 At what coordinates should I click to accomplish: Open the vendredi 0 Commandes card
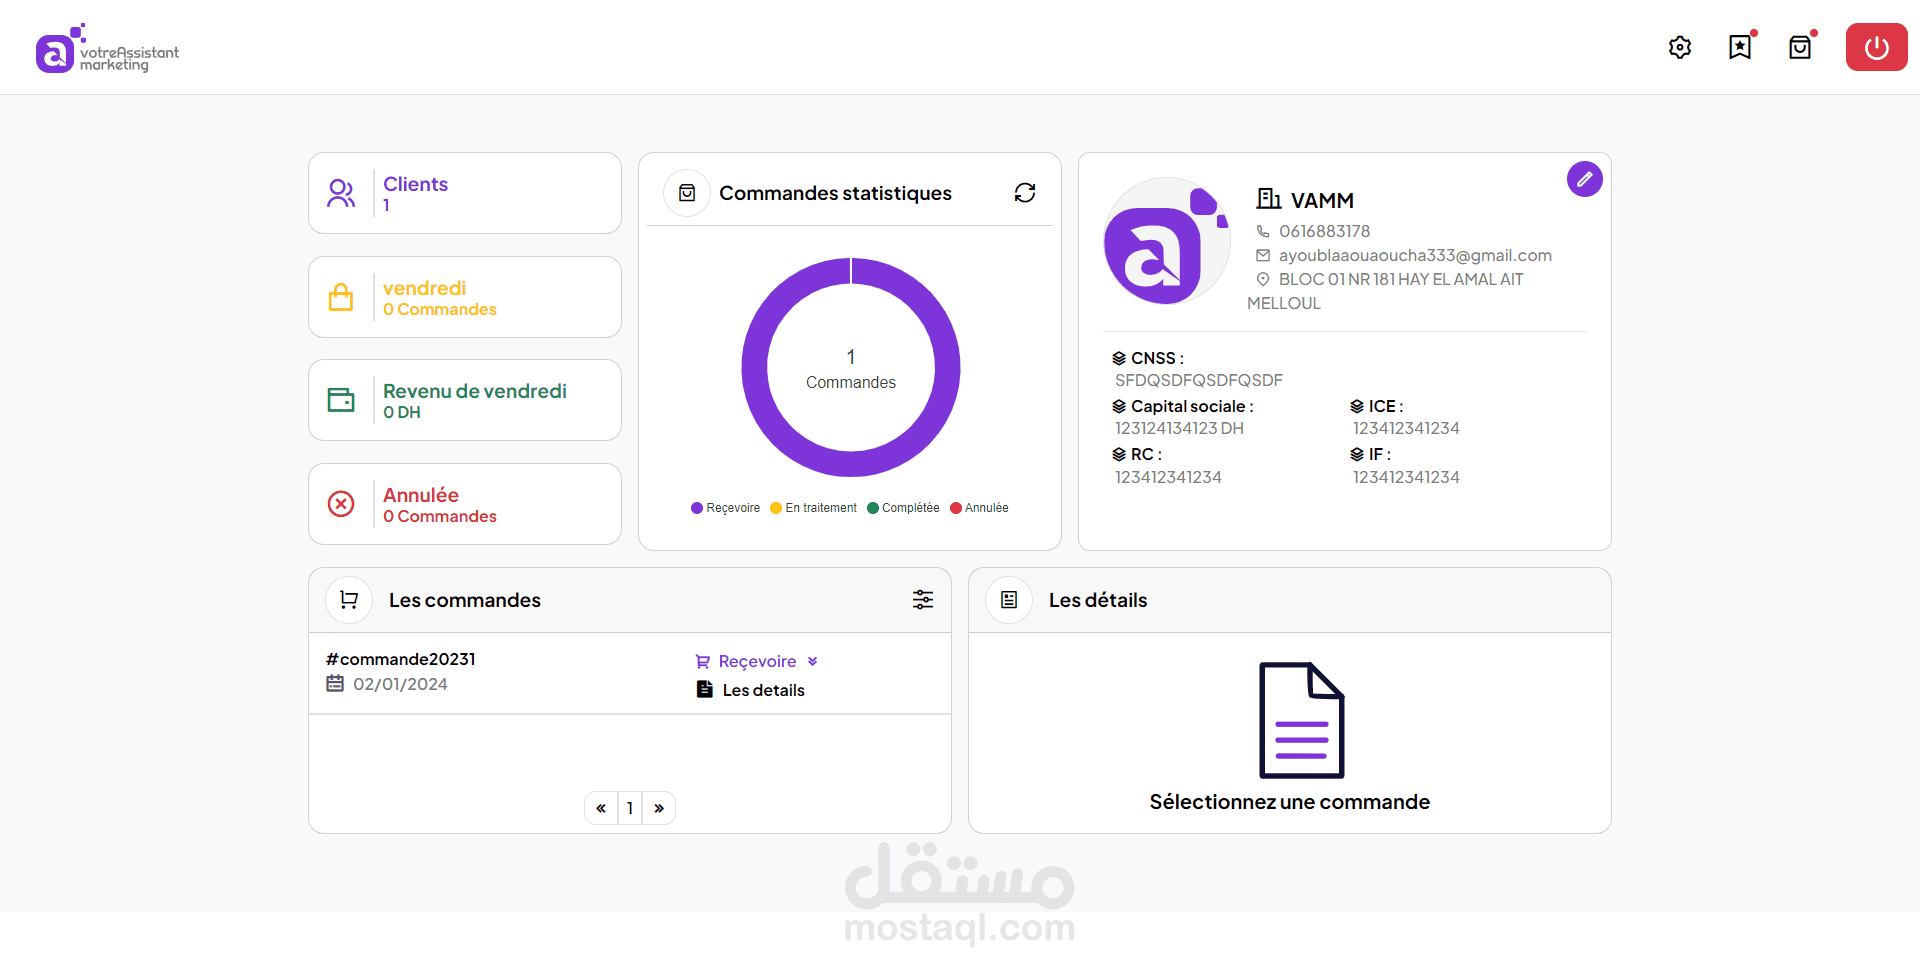pos(465,297)
